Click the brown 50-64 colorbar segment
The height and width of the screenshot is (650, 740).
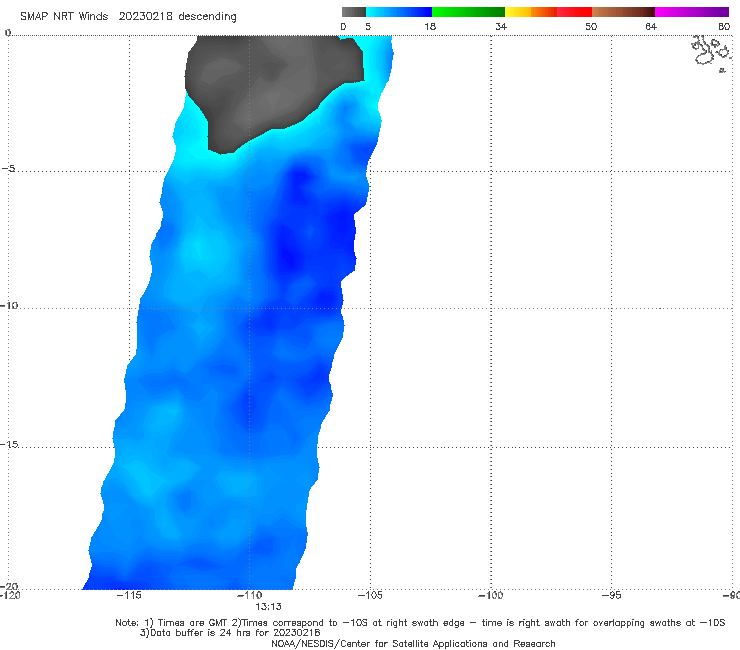coord(623,12)
